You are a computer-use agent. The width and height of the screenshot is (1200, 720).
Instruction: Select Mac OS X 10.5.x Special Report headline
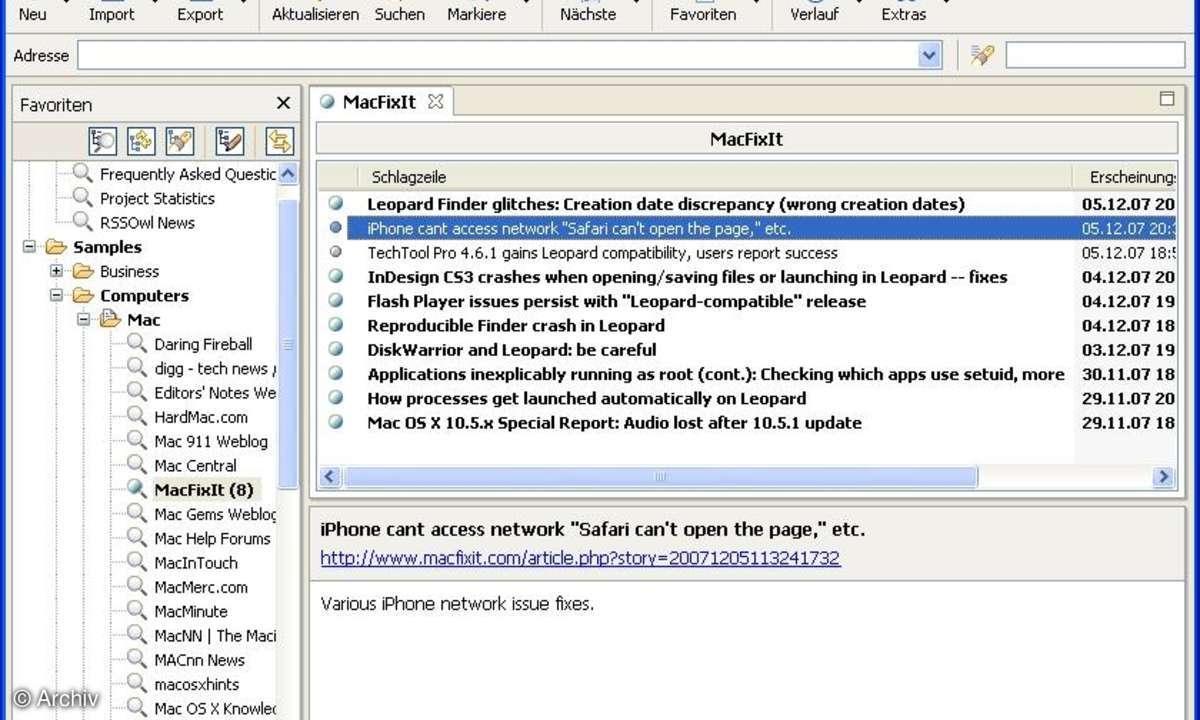point(614,422)
